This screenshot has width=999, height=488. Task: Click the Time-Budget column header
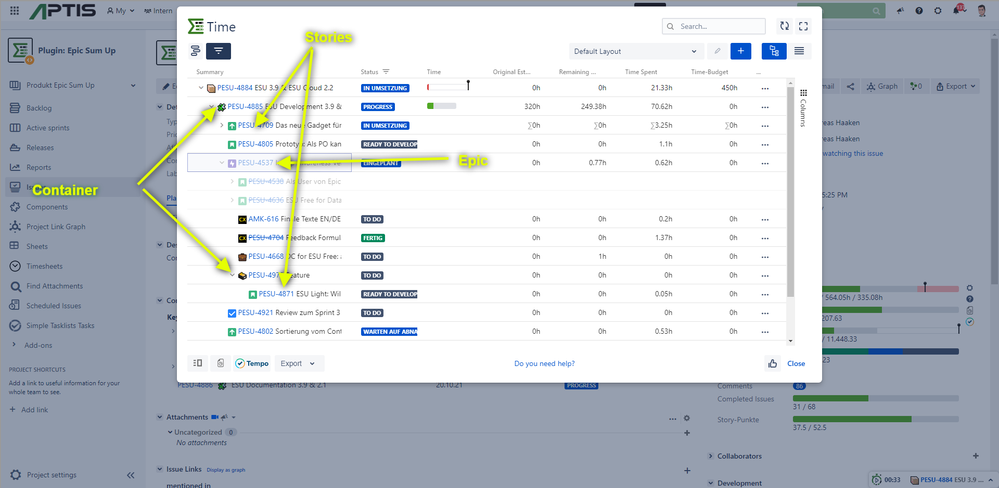point(709,72)
